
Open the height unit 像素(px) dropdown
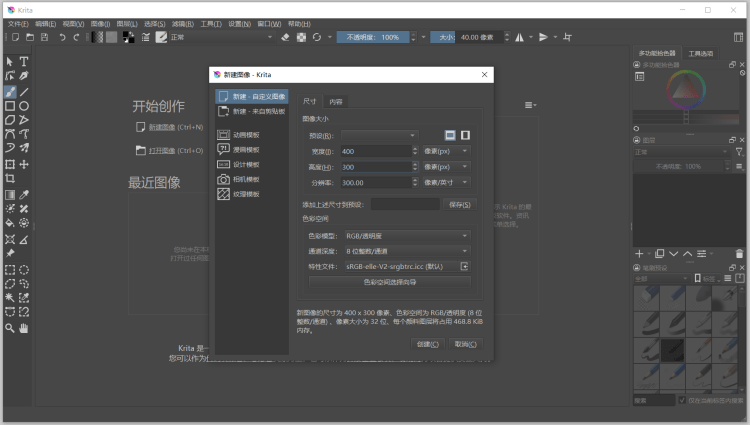tap(446, 167)
